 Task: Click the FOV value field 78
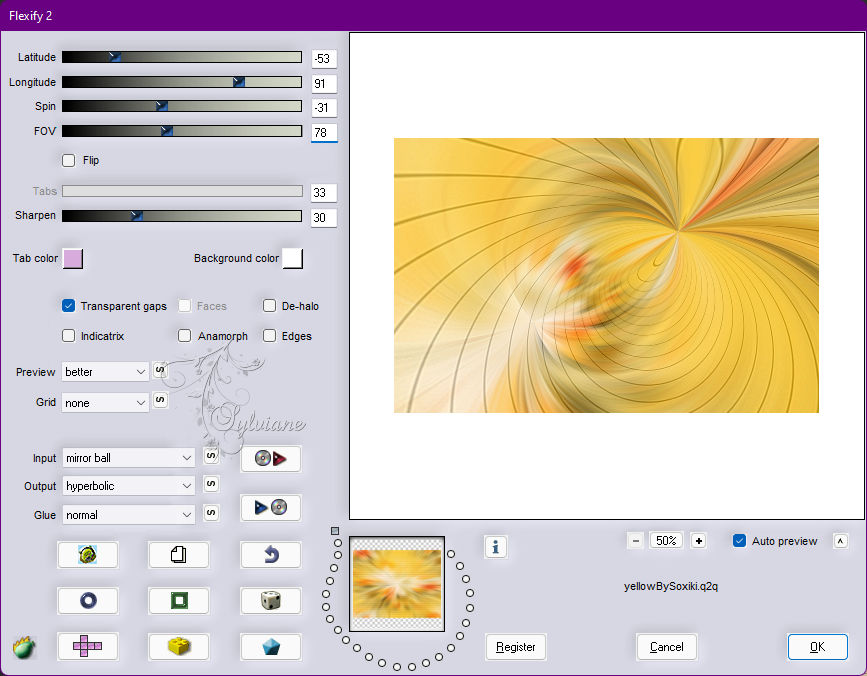(324, 133)
